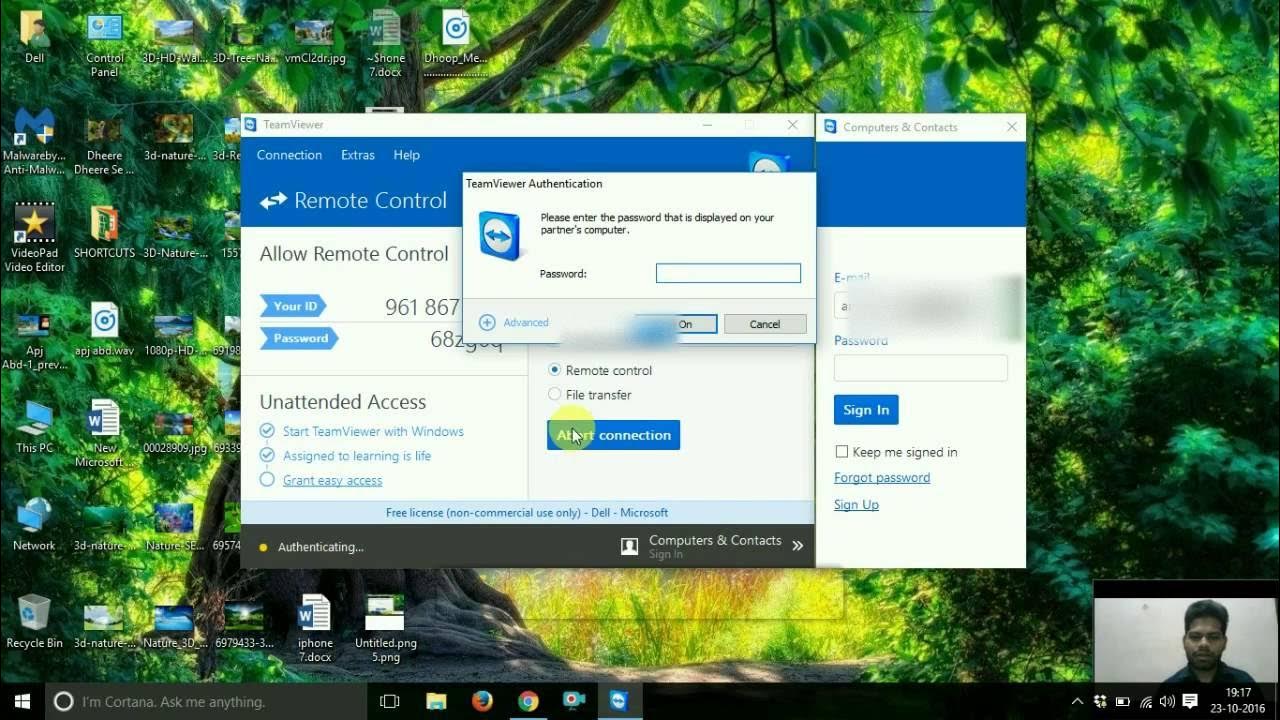Open File Explorer from the taskbar
This screenshot has height=720, width=1280.
pos(437,702)
